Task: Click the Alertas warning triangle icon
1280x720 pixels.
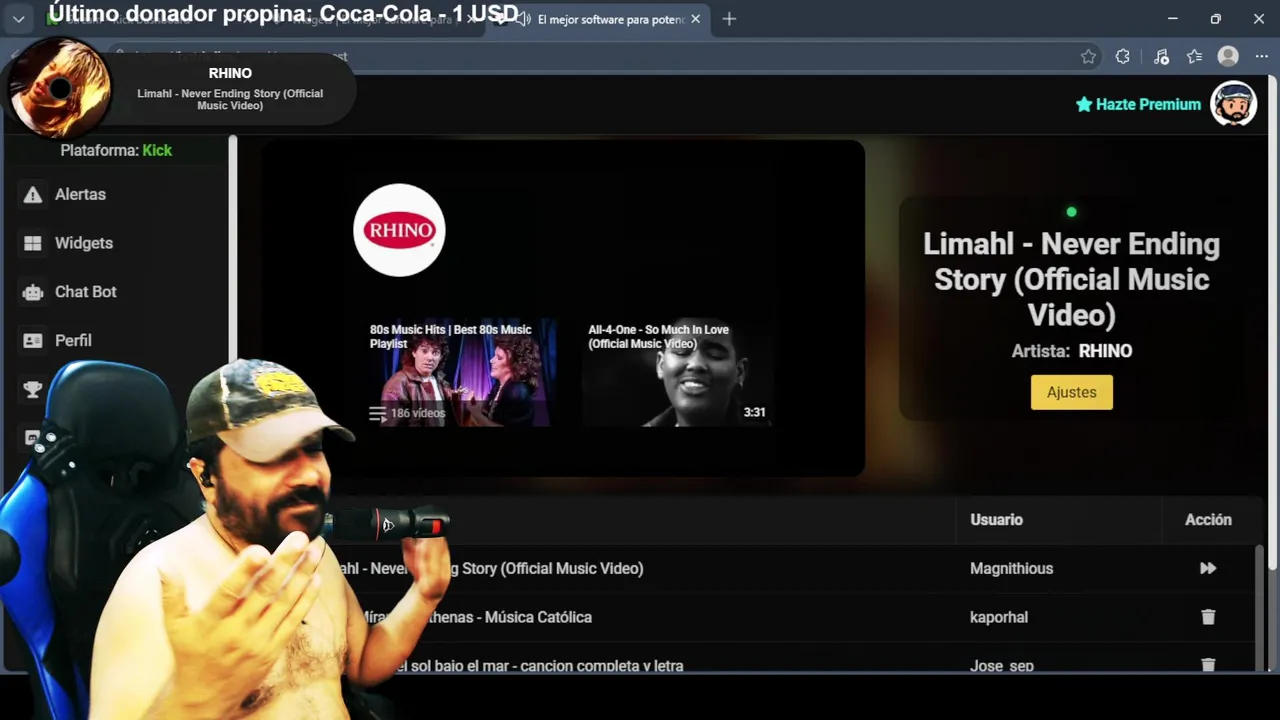Action: (x=33, y=195)
